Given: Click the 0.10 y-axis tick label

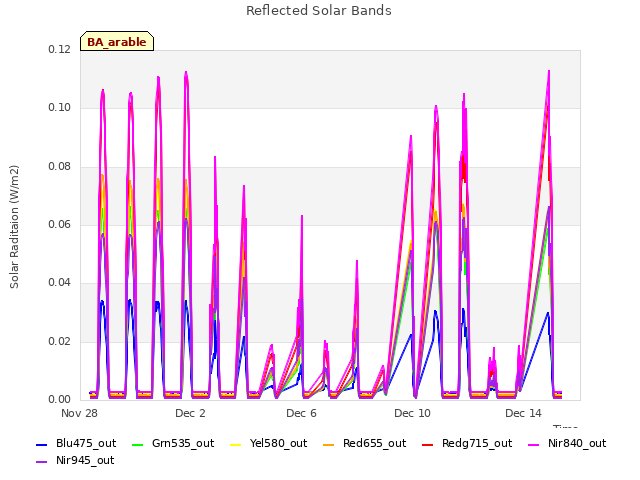Looking at the screenshot, I should [60, 108].
